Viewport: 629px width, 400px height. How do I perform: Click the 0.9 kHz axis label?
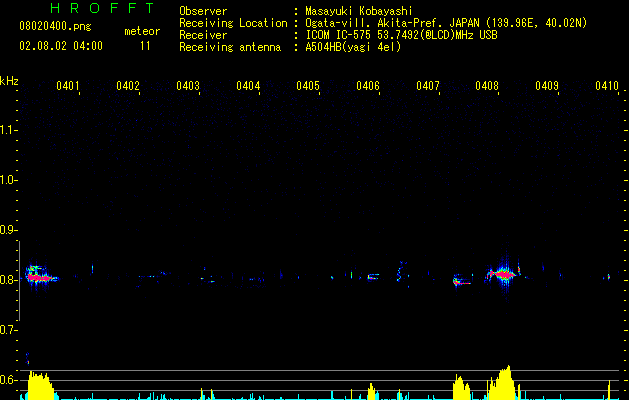pyautogui.click(x=8, y=230)
